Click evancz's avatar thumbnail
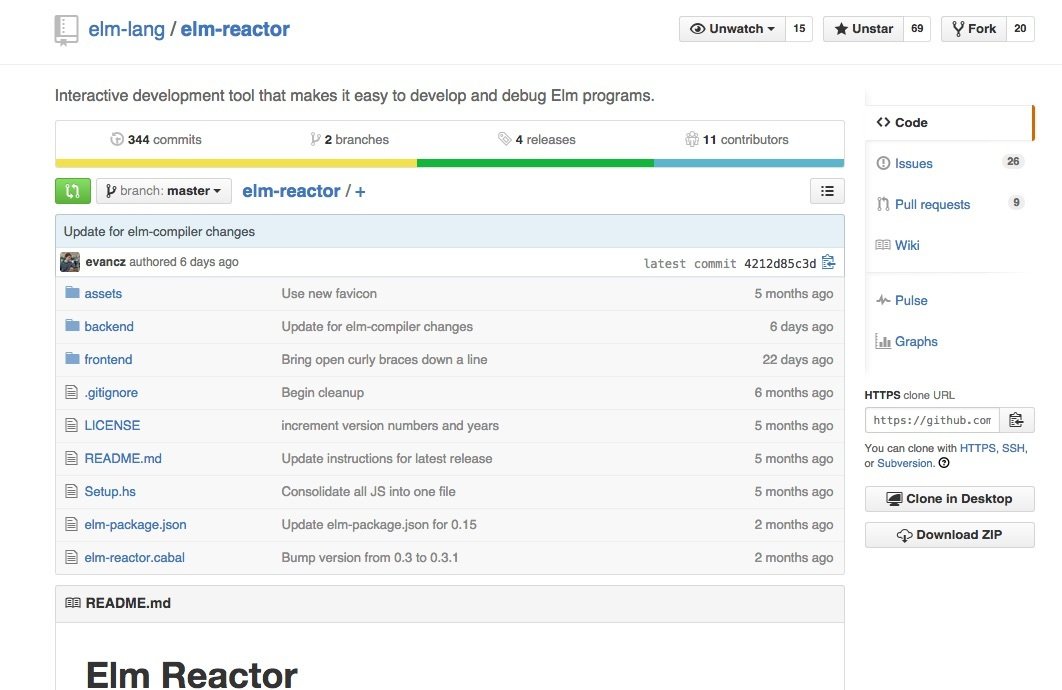Screen dimensions: 1062x690 click(x=70, y=262)
